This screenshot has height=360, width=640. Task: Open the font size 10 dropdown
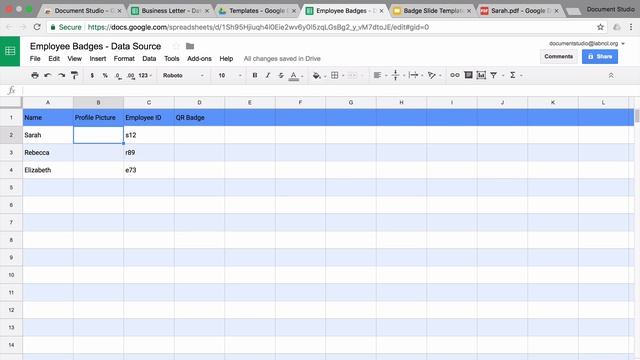point(230,75)
